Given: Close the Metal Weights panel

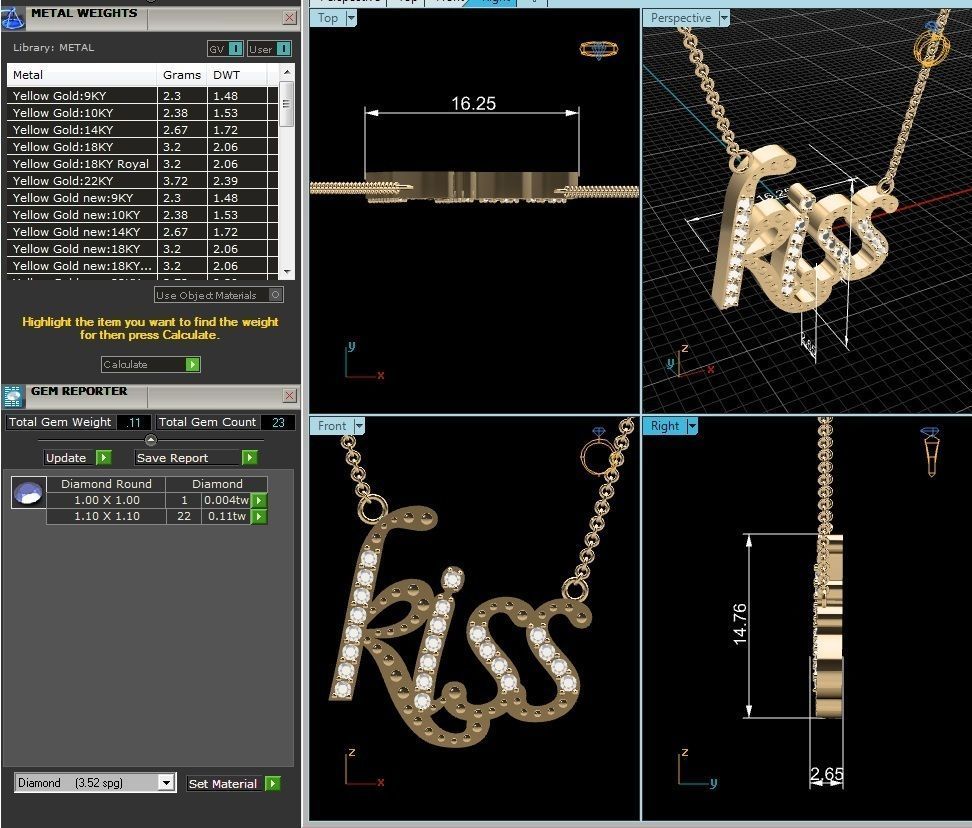Looking at the screenshot, I should point(289,18).
